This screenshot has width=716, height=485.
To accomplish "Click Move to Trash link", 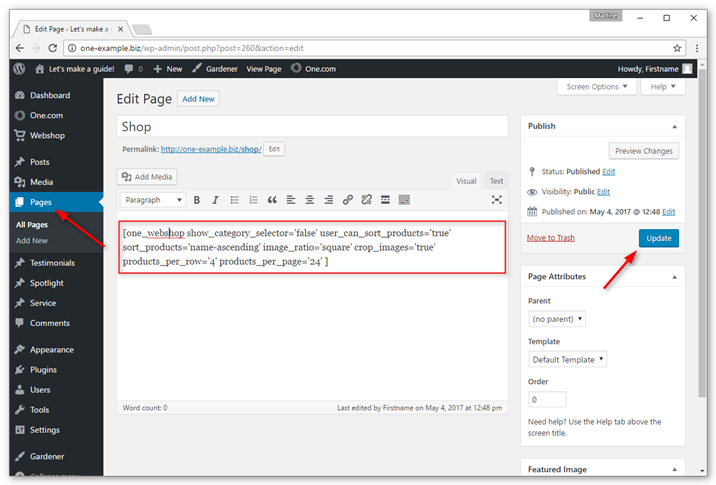I will [551, 238].
